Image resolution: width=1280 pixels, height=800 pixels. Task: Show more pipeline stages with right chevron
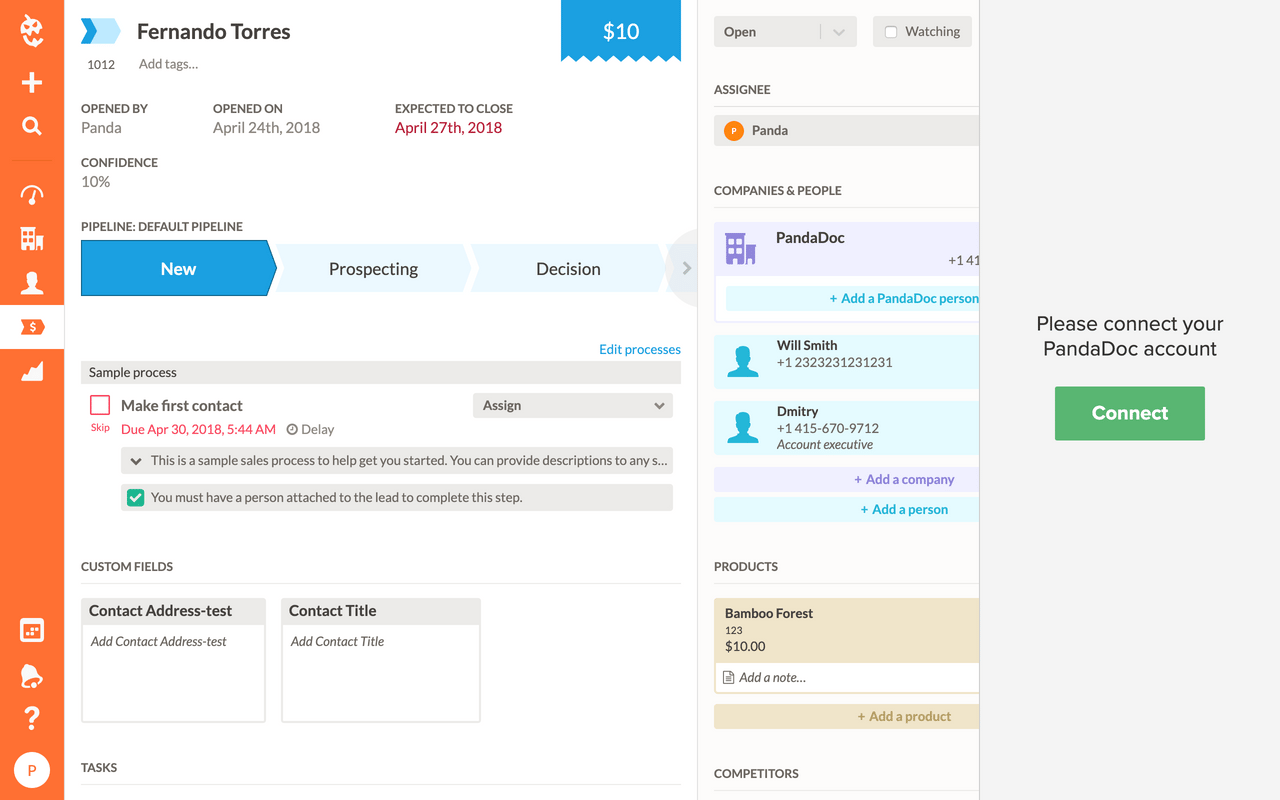coord(687,268)
